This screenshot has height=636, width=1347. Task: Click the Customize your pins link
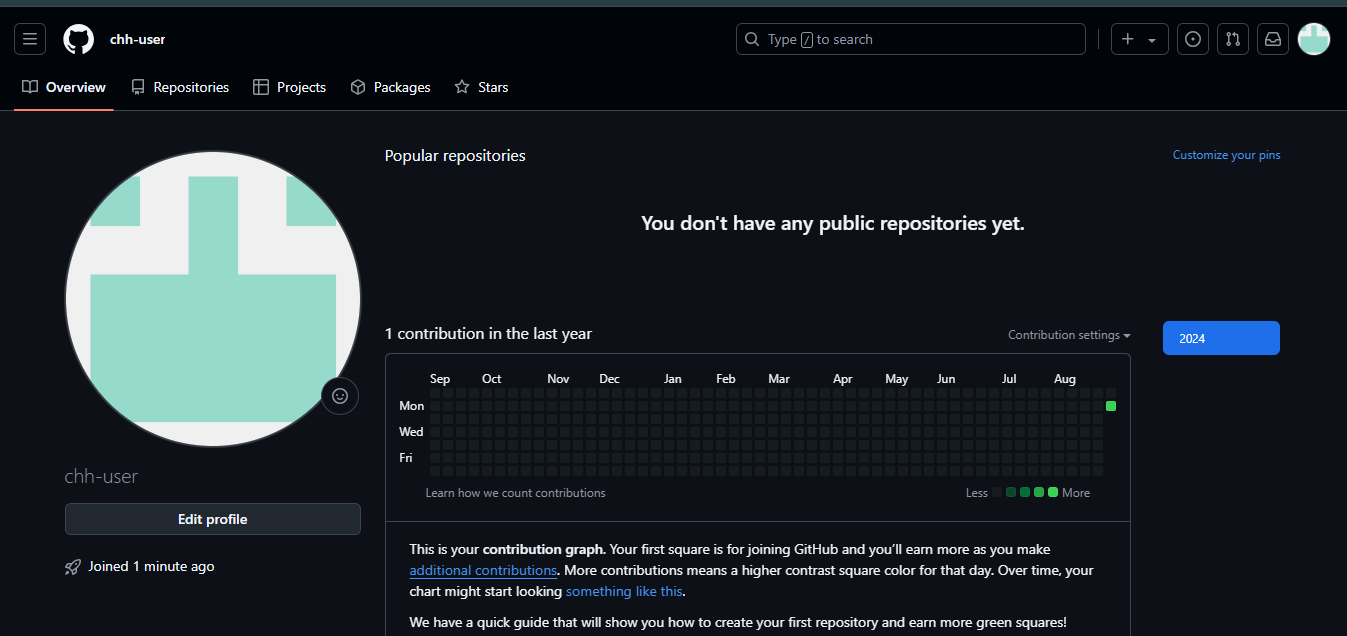pos(1226,155)
